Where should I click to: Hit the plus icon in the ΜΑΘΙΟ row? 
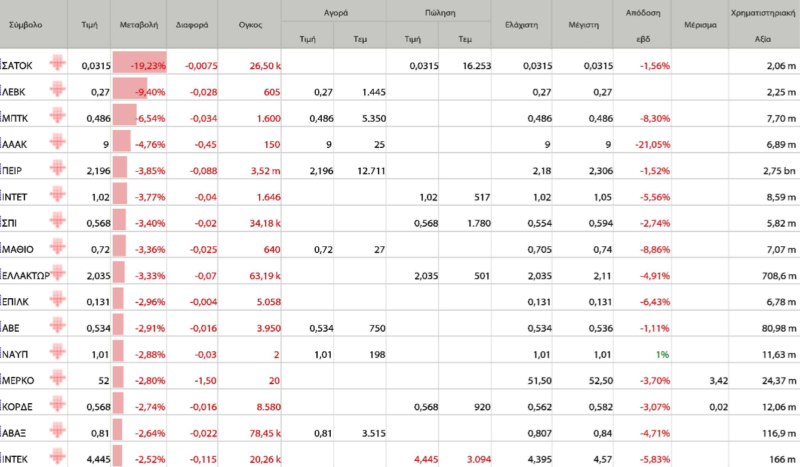point(57,247)
